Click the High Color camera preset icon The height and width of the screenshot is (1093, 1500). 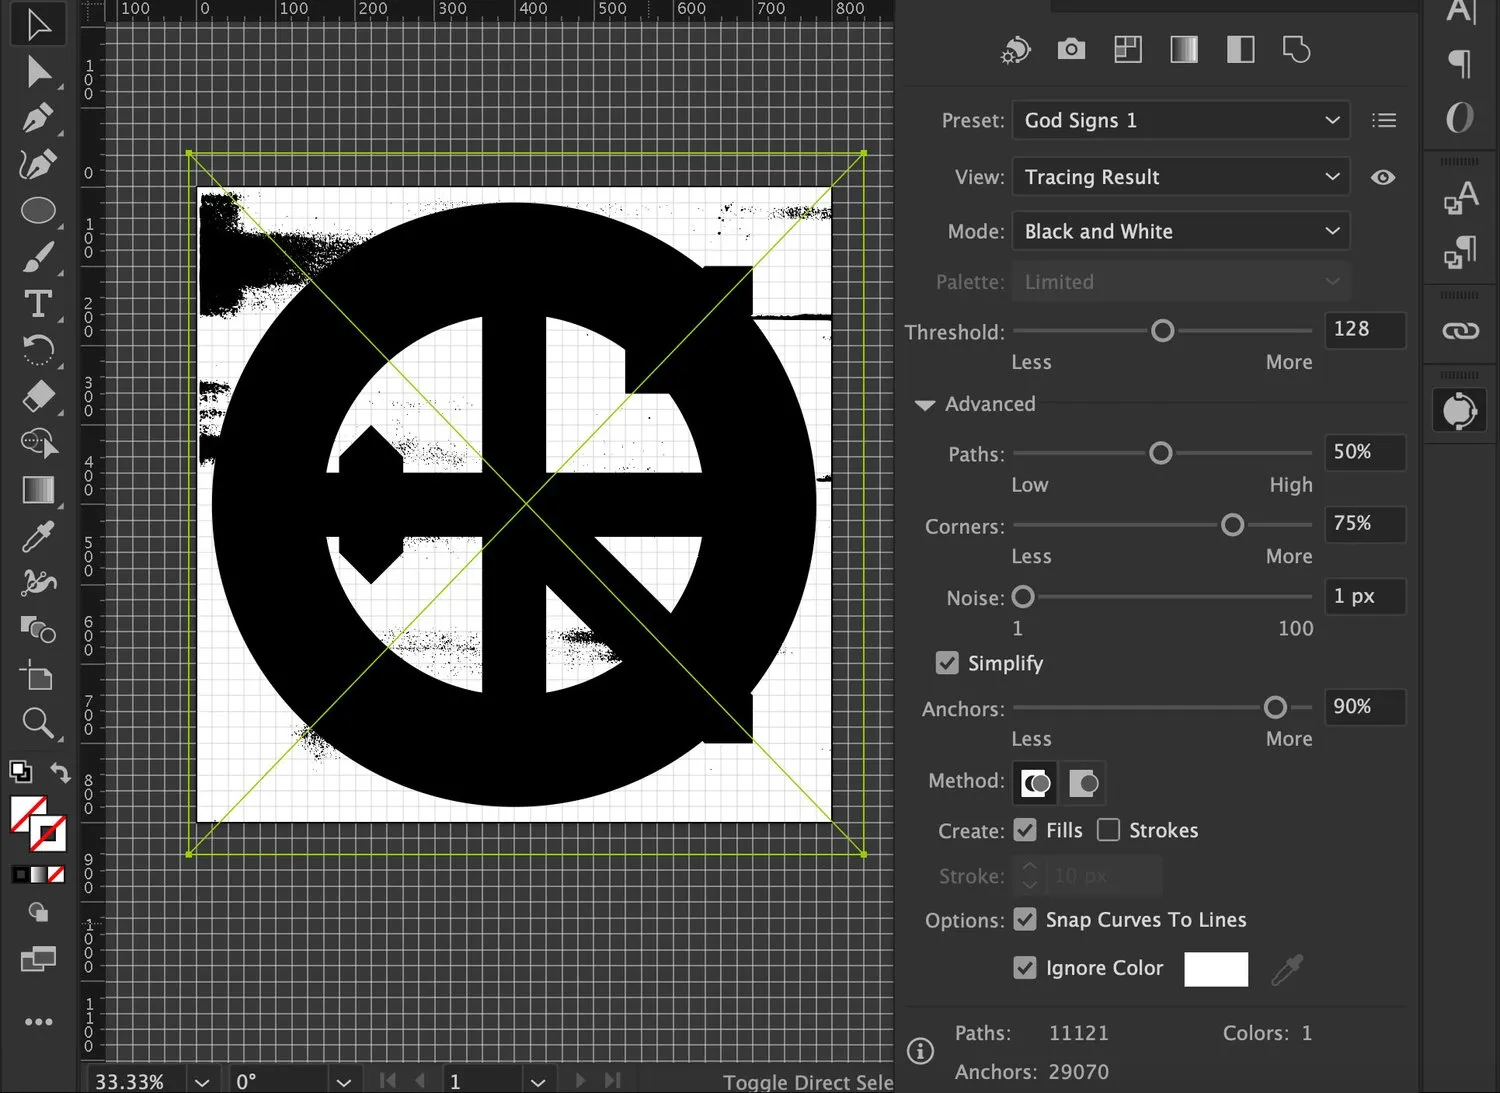click(1071, 49)
